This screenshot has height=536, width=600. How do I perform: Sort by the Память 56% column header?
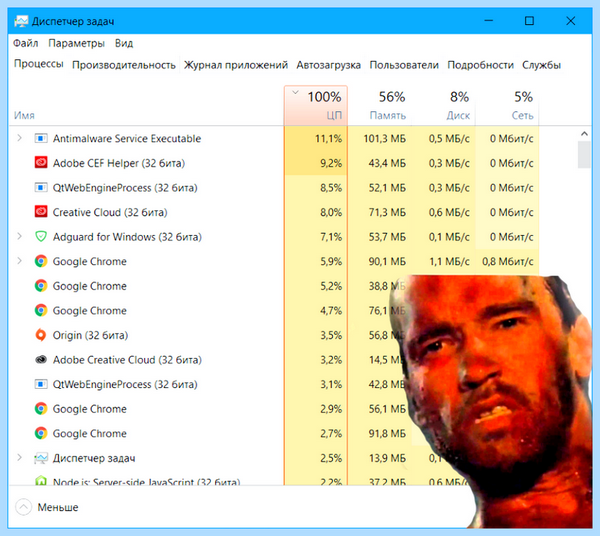point(380,106)
